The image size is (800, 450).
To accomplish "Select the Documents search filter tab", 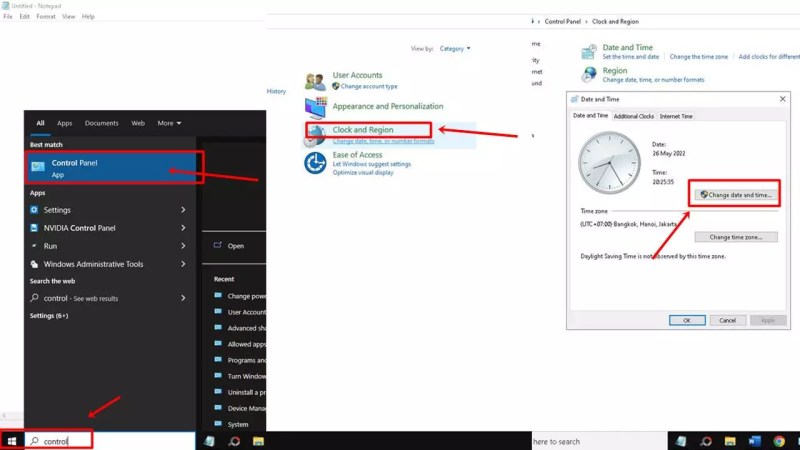I will [x=102, y=123].
